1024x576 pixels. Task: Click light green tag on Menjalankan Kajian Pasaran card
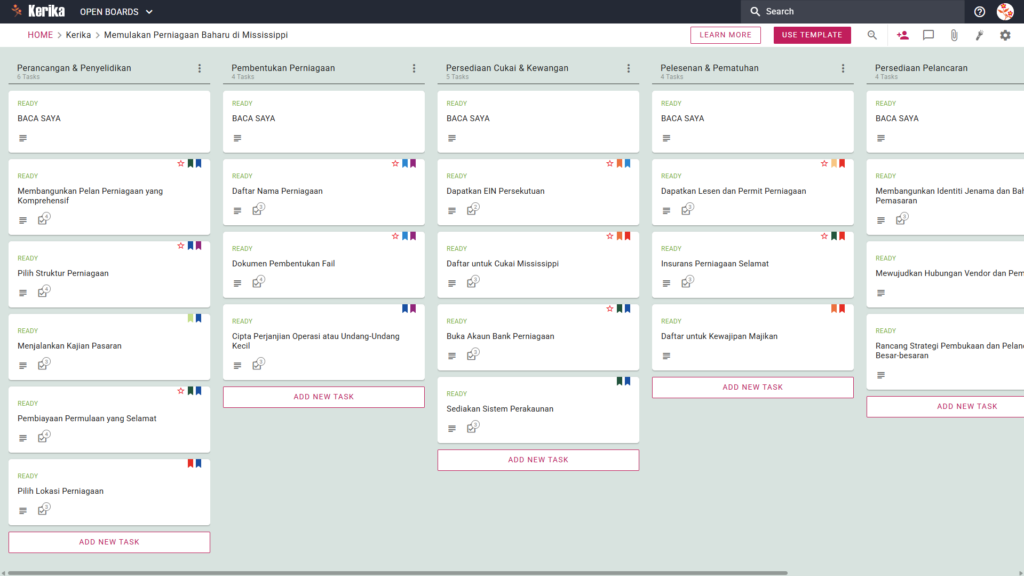(190, 318)
